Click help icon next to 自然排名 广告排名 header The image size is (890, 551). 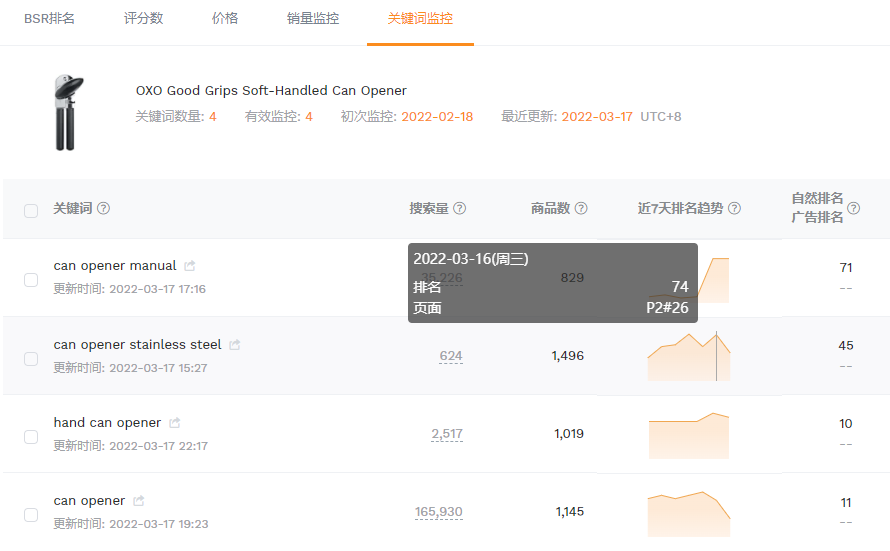tap(853, 209)
